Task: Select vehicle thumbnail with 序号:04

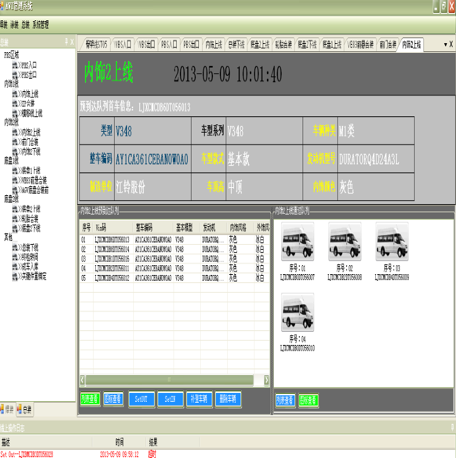Action: (297, 312)
